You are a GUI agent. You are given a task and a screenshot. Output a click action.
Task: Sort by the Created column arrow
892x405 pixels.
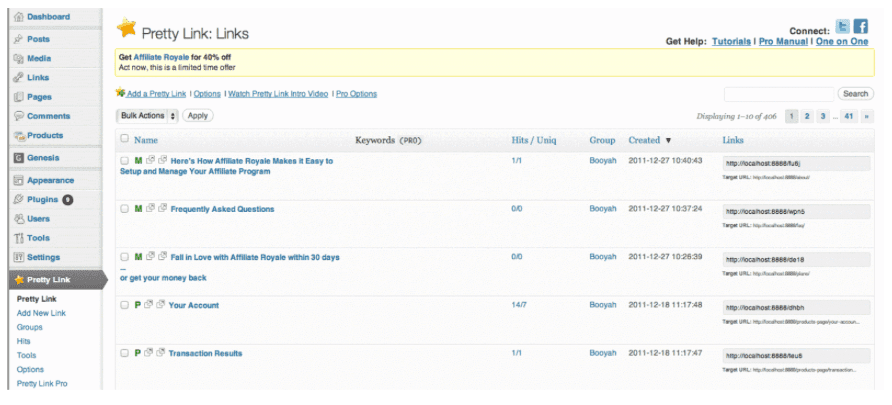click(x=668, y=141)
